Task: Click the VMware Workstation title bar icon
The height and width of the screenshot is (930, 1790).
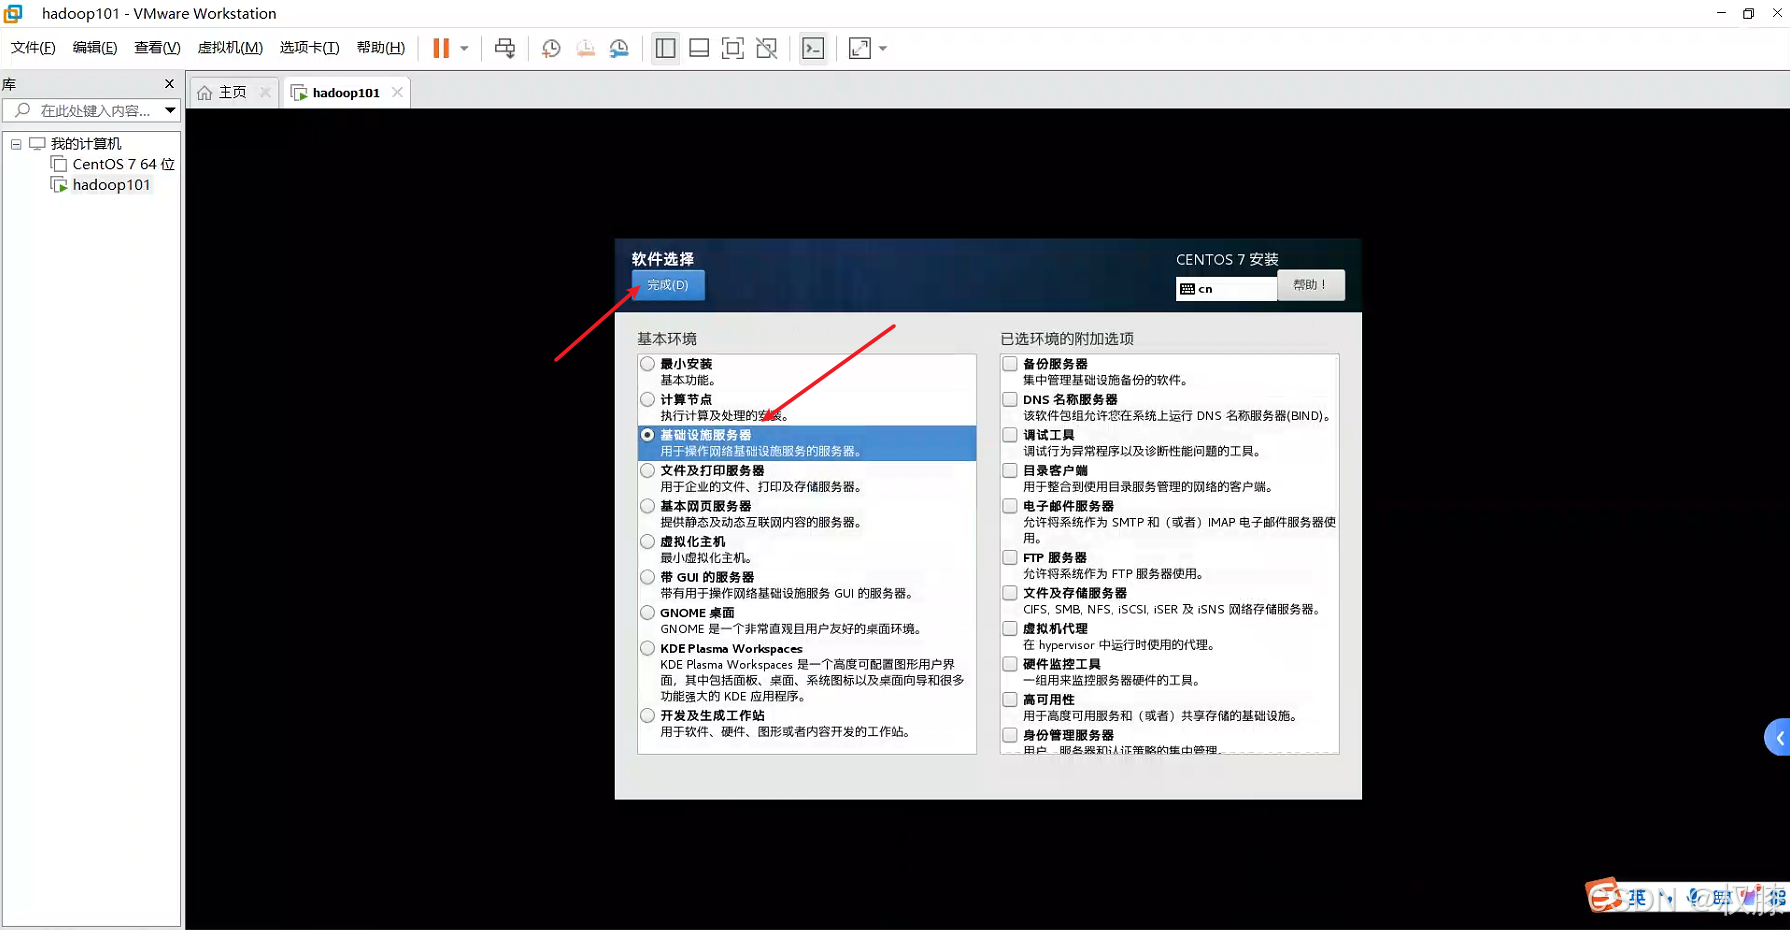Action: coord(13,13)
